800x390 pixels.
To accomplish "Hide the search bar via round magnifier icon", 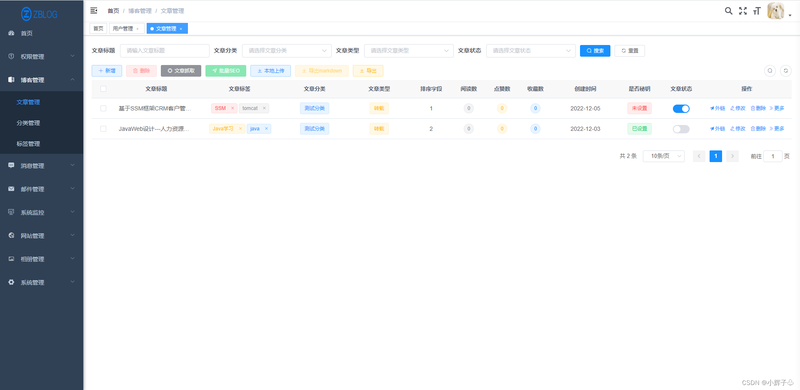I will coord(770,71).
